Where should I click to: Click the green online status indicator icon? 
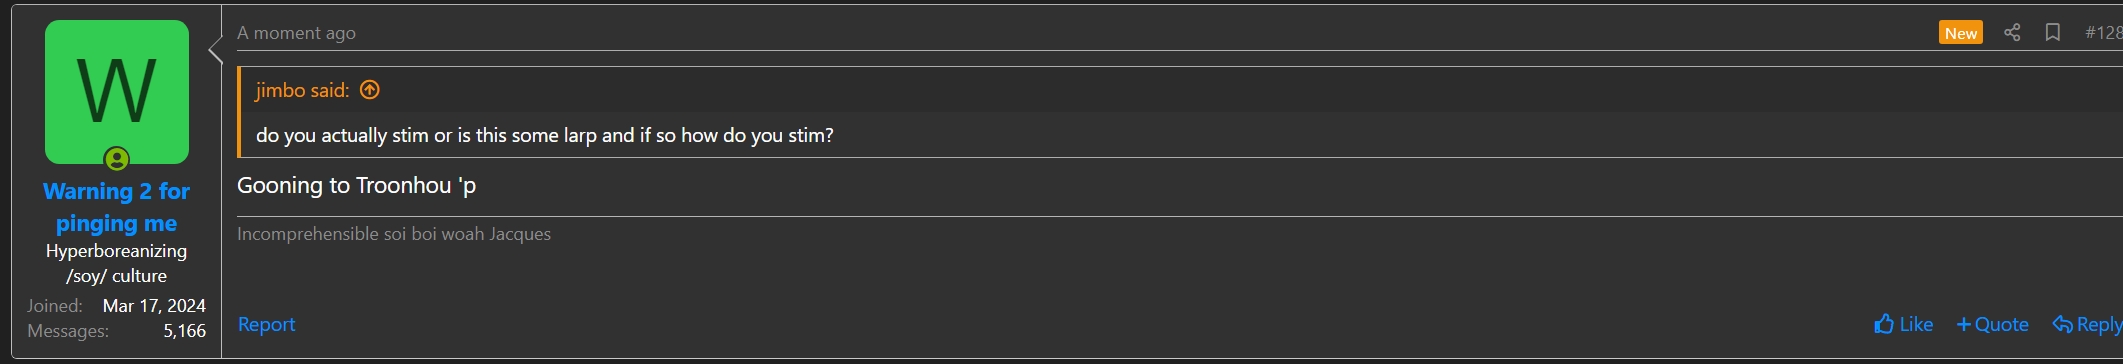117,159
